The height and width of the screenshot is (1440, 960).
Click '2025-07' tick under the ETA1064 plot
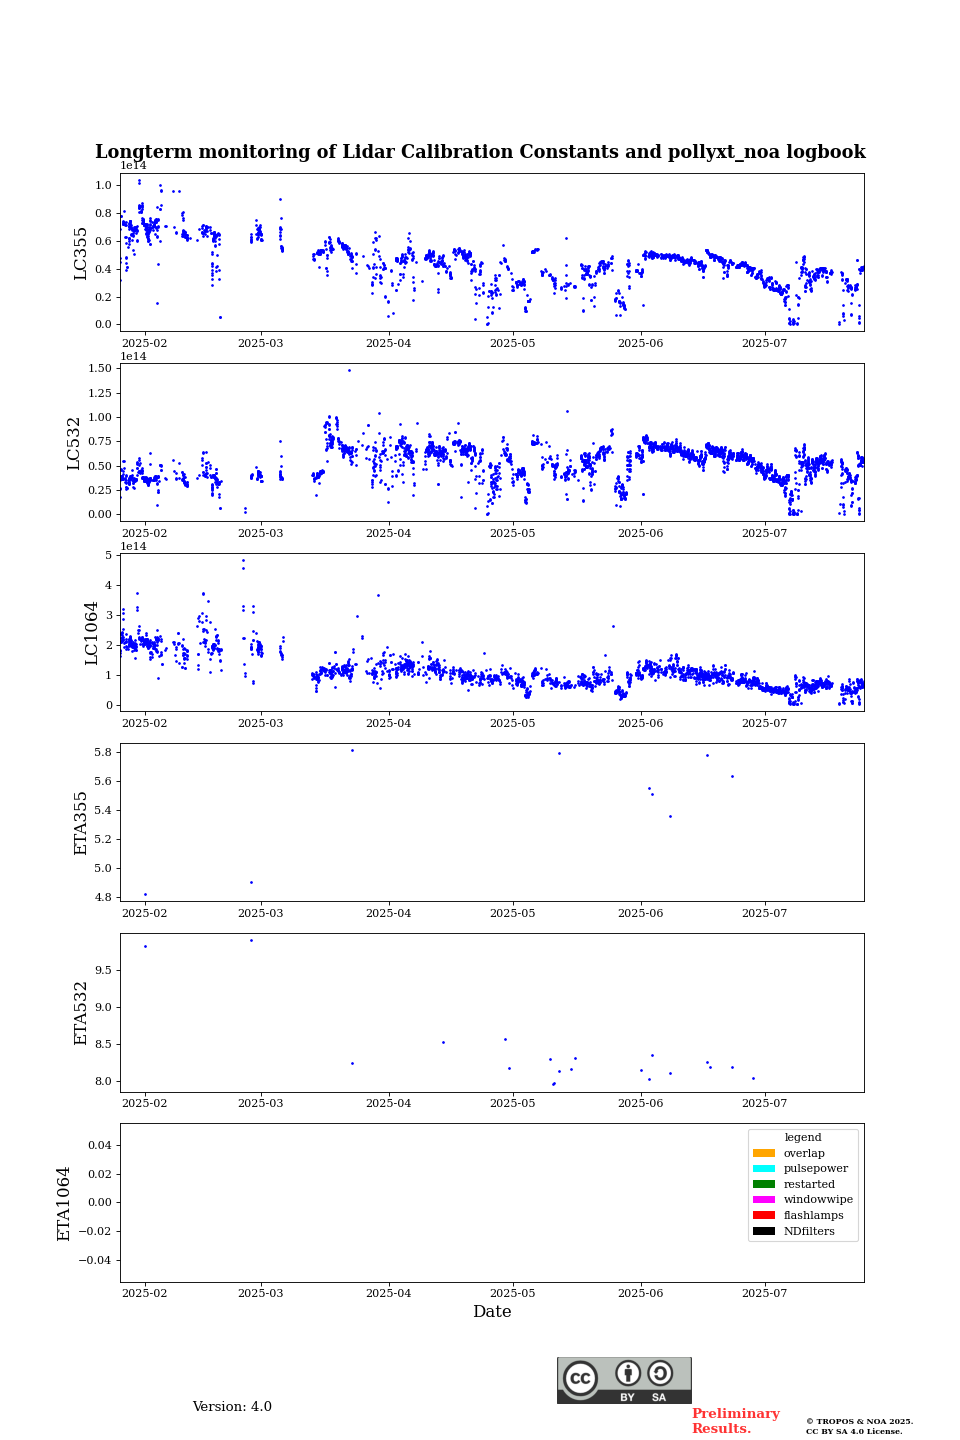[x=764, y=1293]
